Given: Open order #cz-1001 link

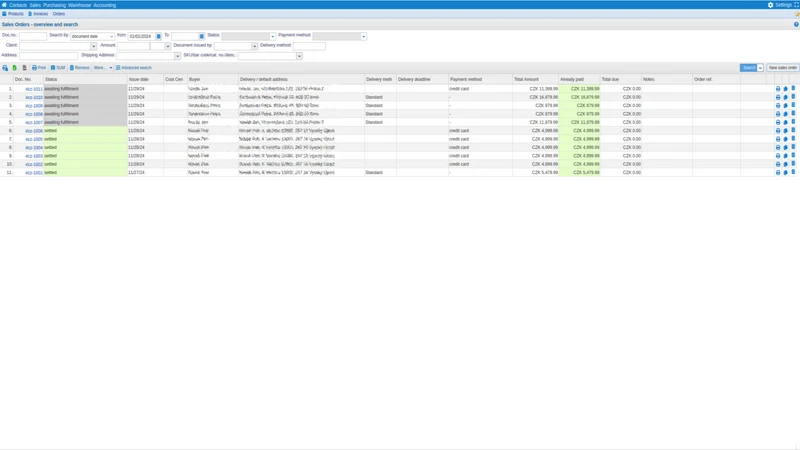Looking at the screenshot, I should pos(34,173).
